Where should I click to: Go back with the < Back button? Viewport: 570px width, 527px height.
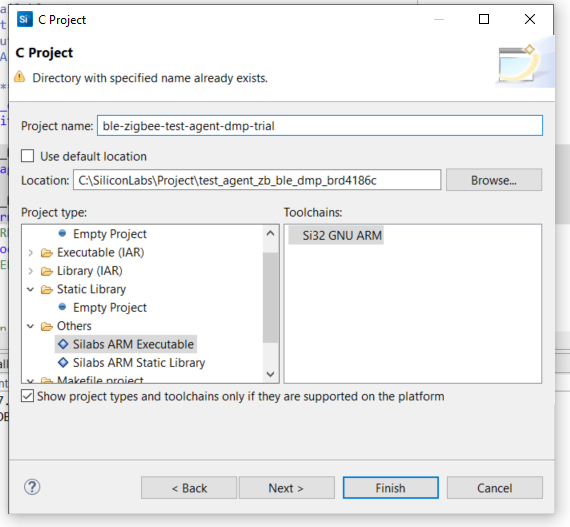click(x=189, y=488)
